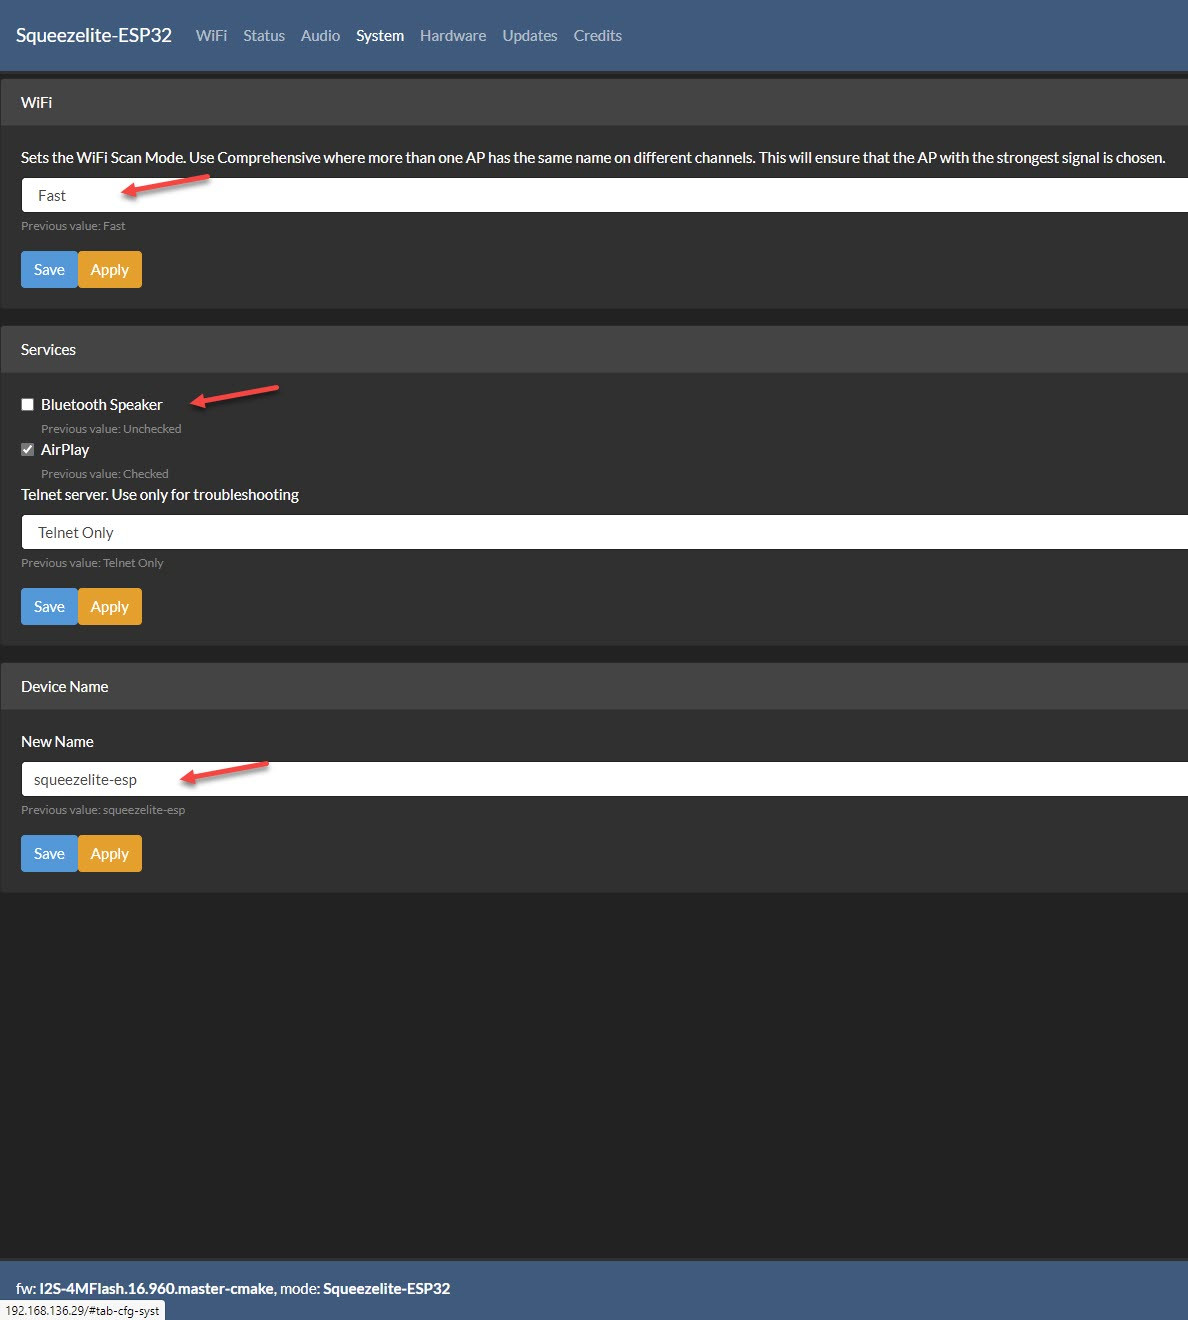This screenshot has width=1188, height=1320.
Task: Go to the Audio tab
Action: click(x=320, y=35)
